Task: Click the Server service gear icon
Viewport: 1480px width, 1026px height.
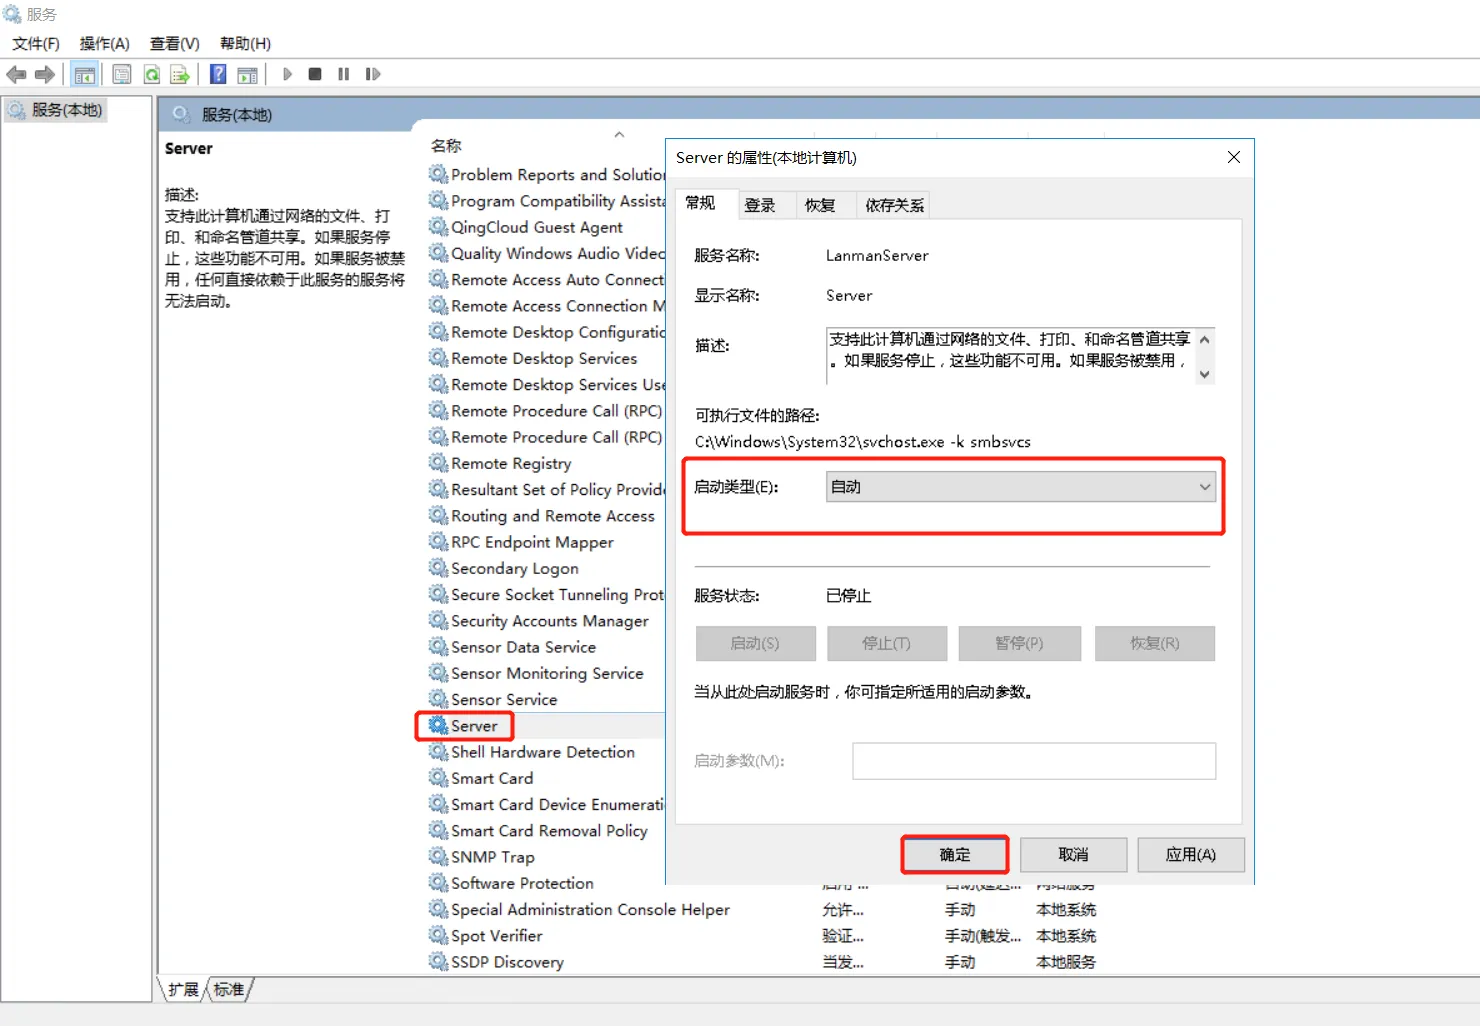Action: [438, 725]
